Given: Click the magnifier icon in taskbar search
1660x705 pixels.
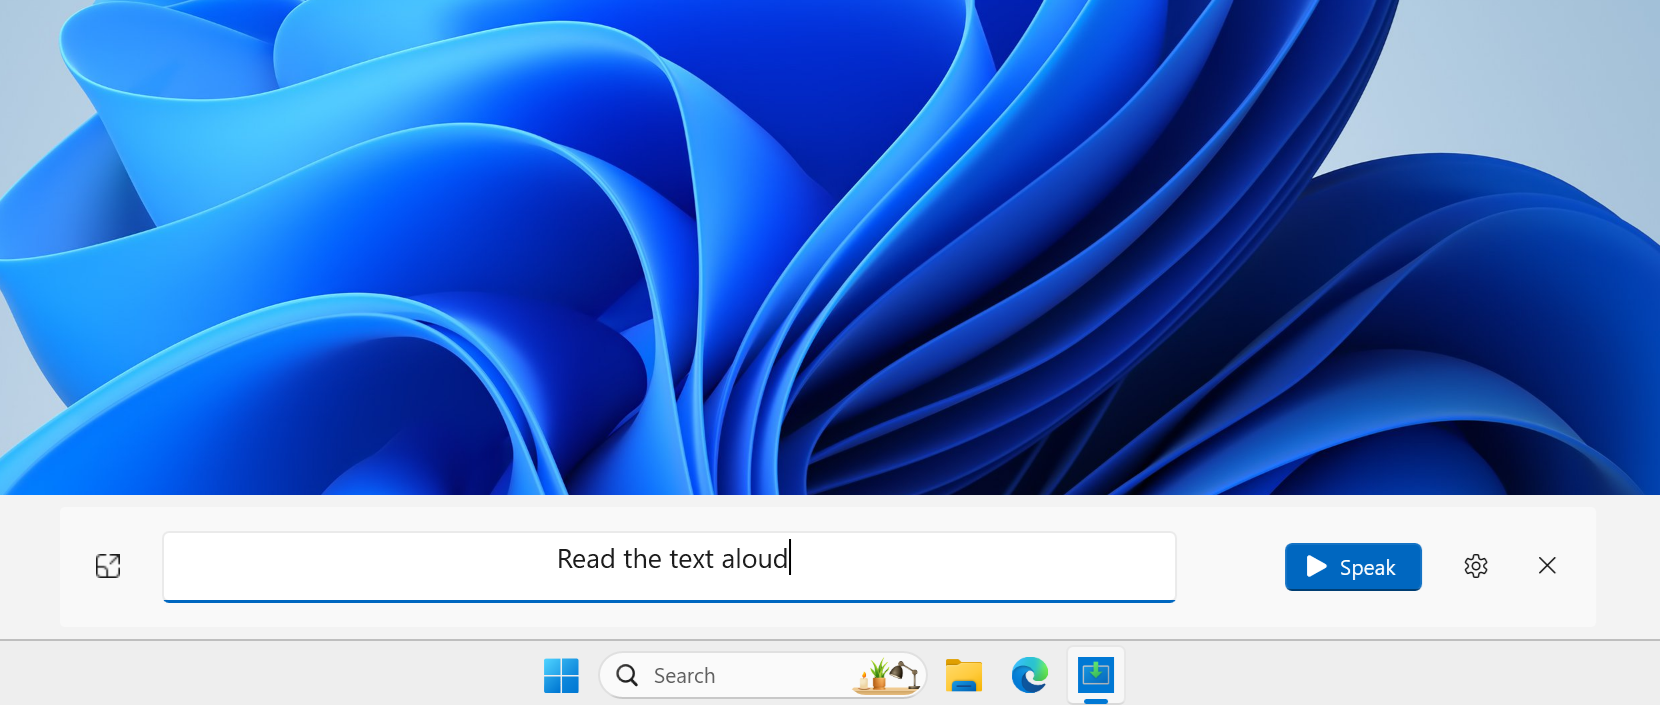Looking at the screenshot, I should pyautogui.click(x=627, y=676).
